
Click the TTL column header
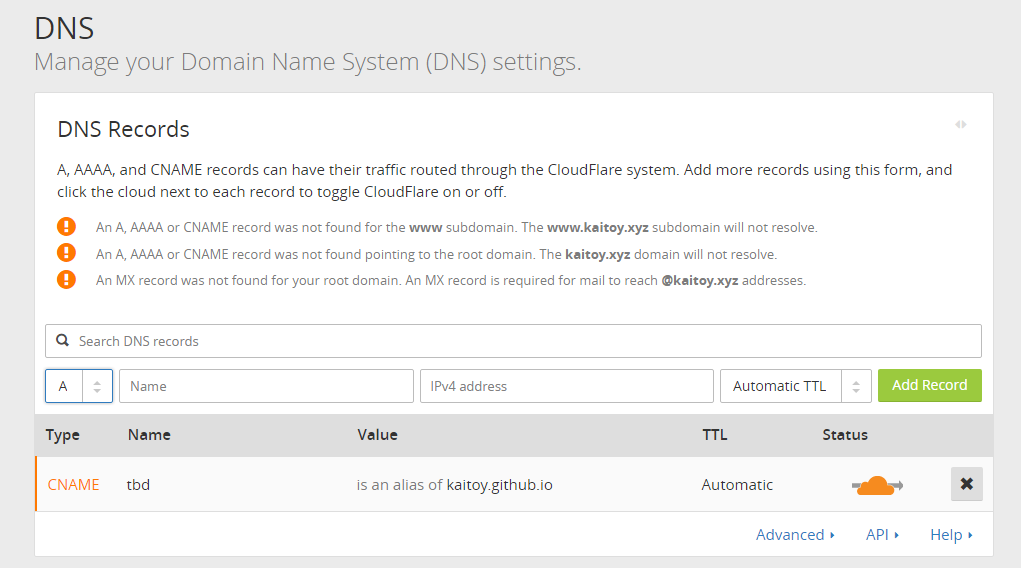click(714, 435)
